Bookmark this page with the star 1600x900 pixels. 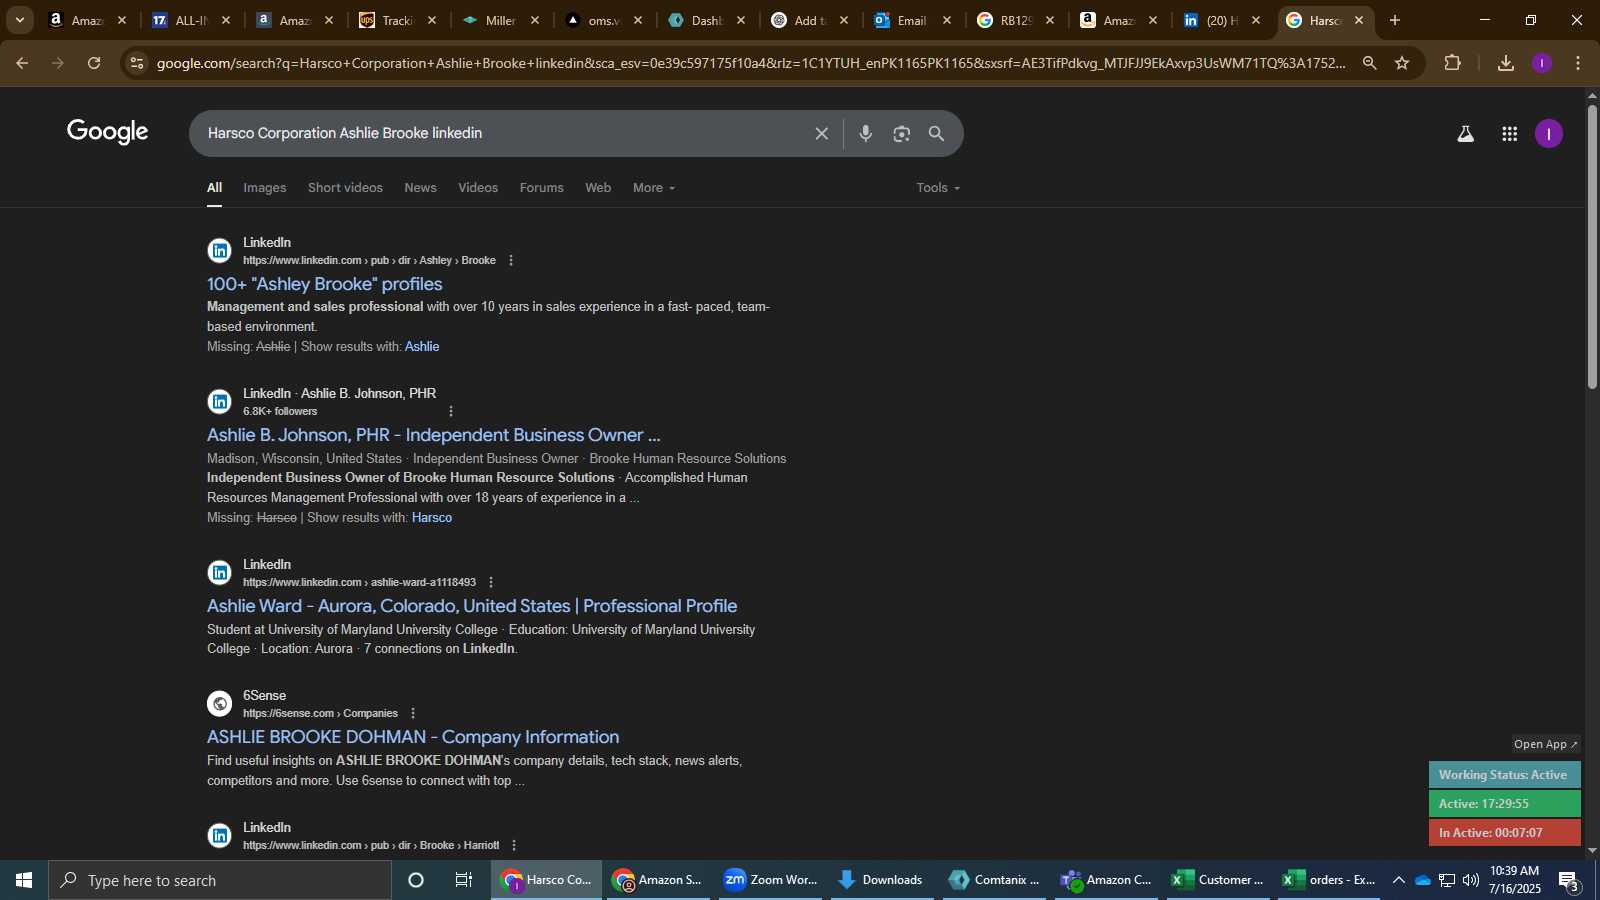click(1402, 63)
